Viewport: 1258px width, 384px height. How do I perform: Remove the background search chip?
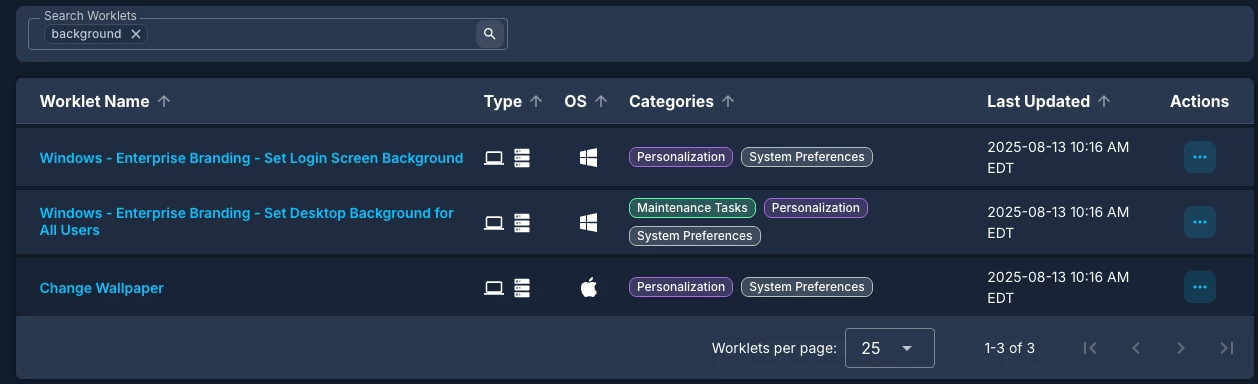coord(136,34)
